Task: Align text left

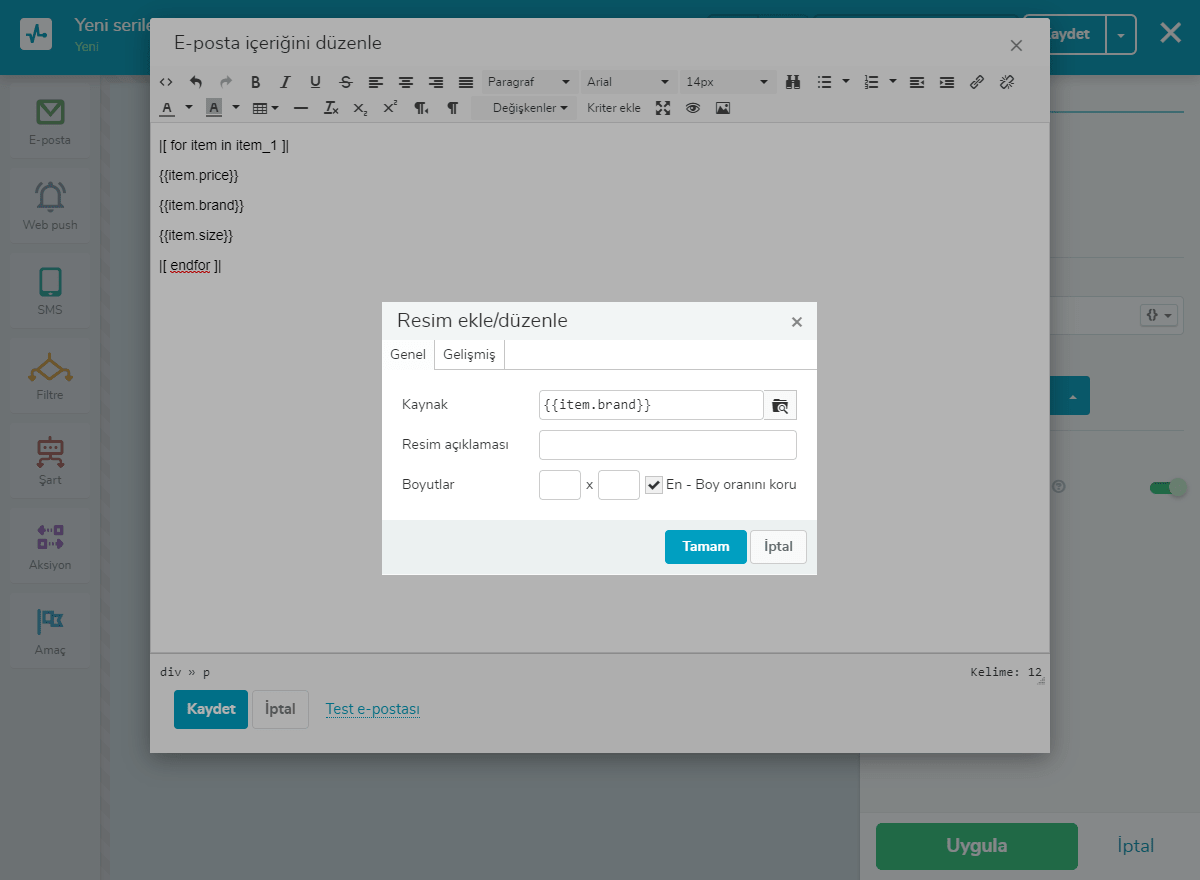Action: pos(375,82)
